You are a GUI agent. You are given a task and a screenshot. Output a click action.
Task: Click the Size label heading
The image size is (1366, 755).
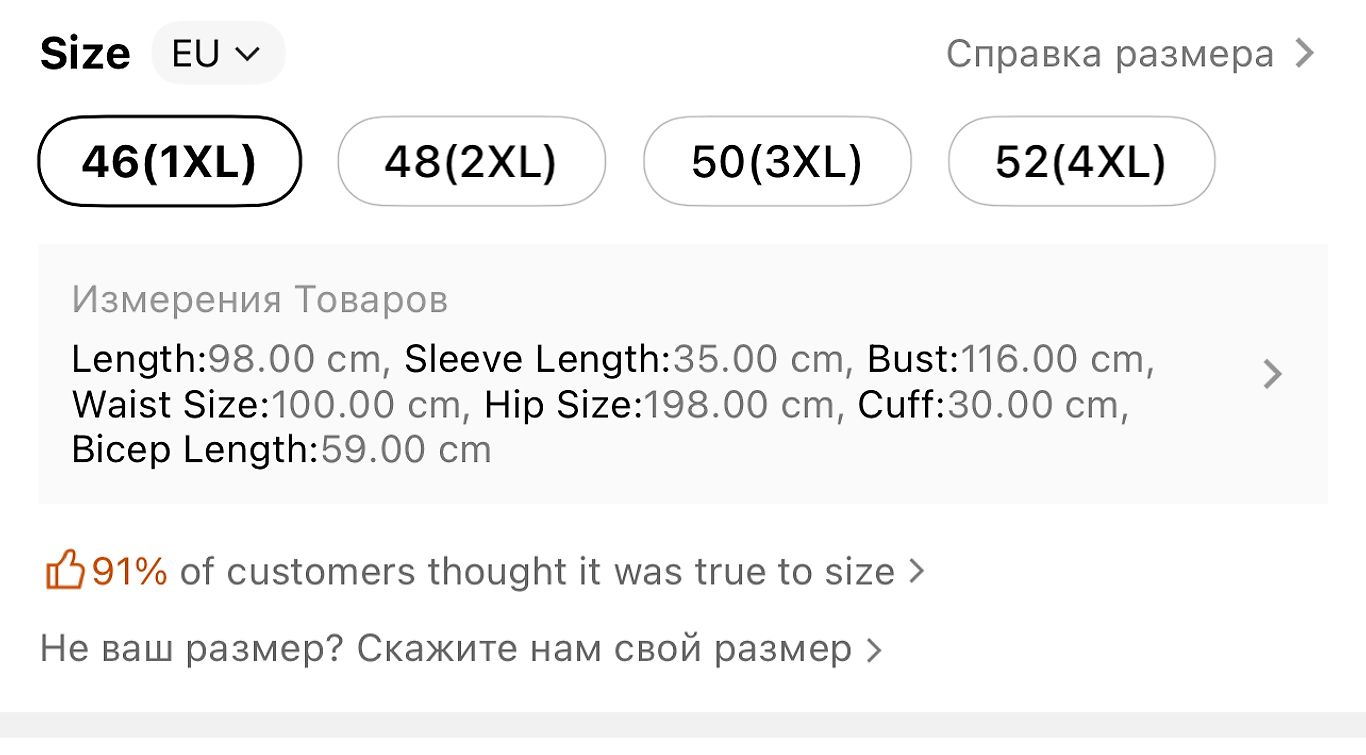[85, 53]
